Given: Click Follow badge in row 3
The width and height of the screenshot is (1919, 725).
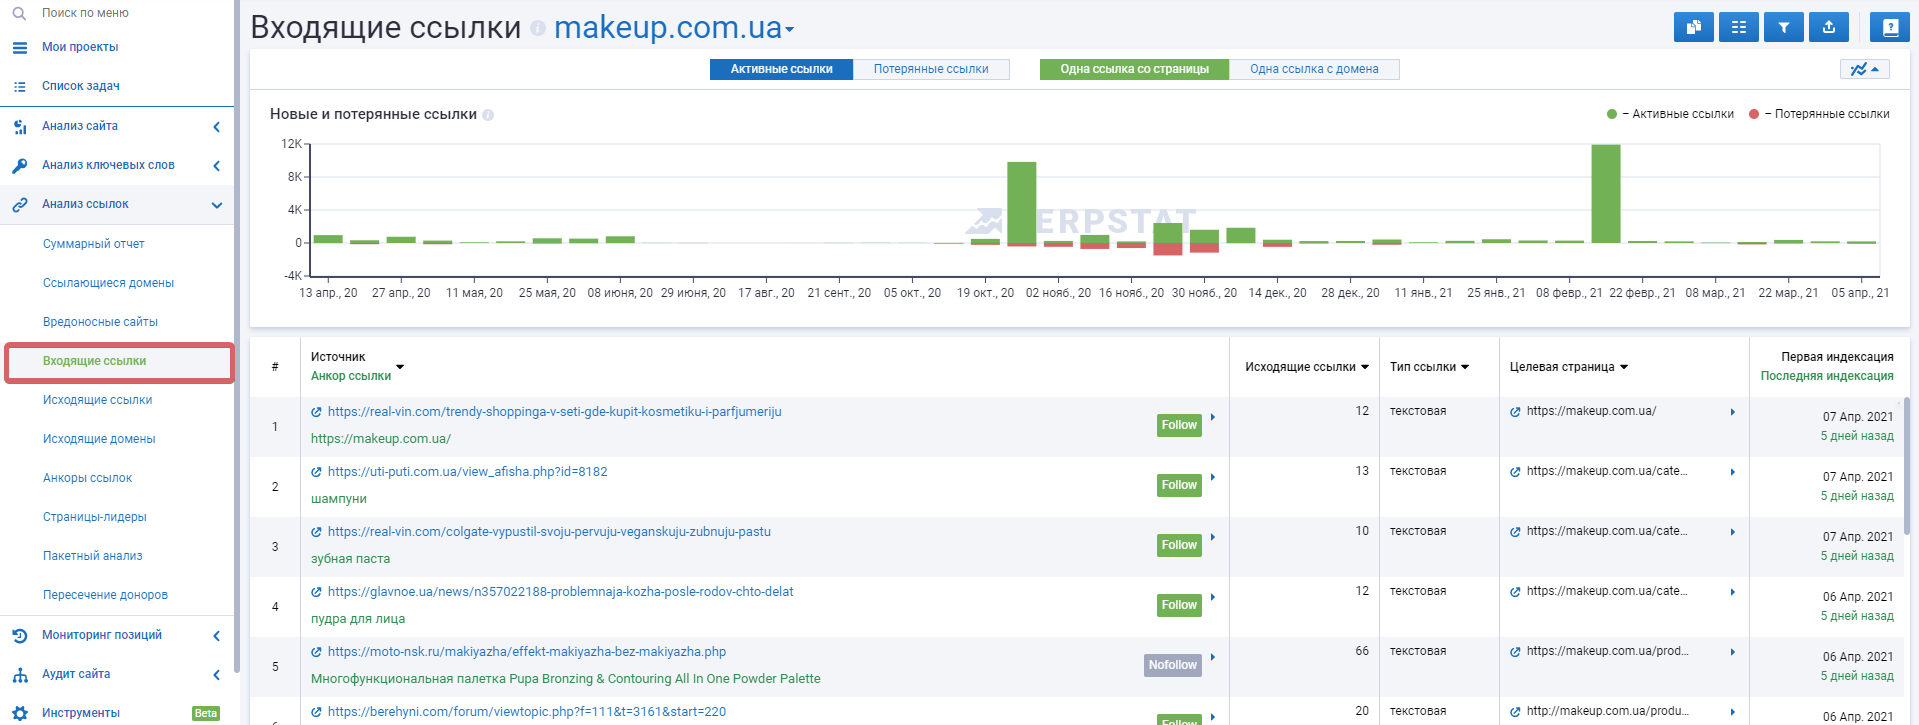Looking at the screenshot, I should click(1179, 545).
